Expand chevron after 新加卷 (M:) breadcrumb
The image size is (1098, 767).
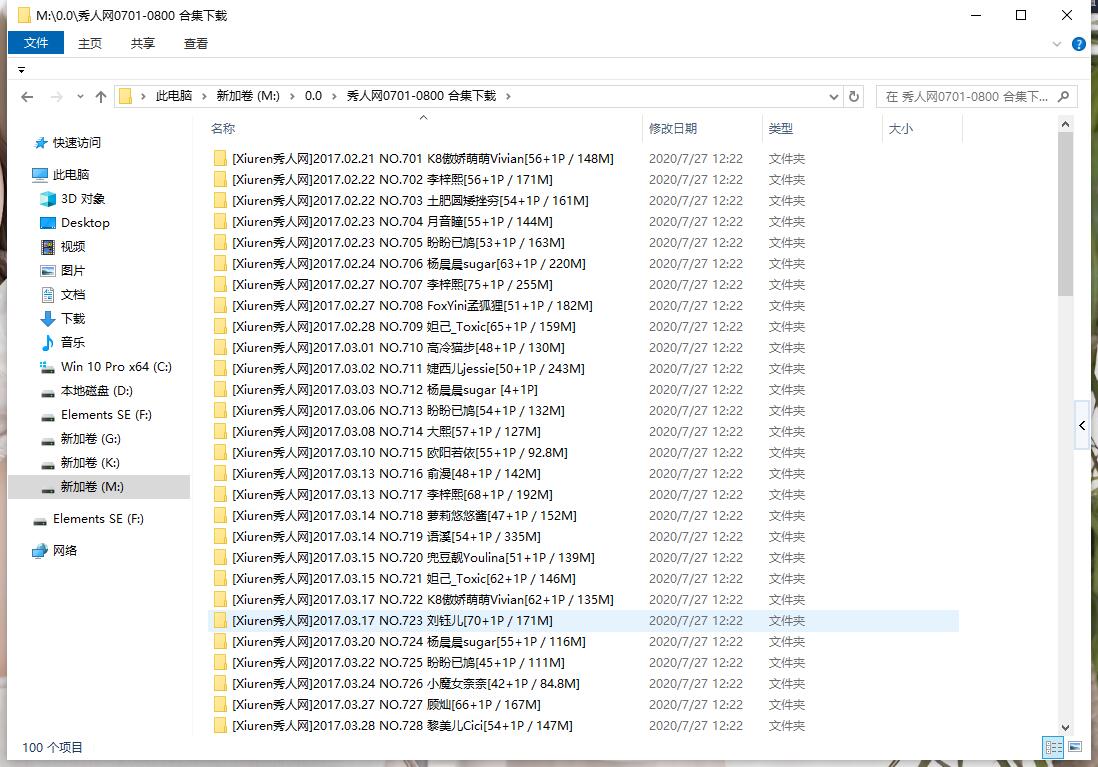pyautogui.click(x=292, y=97)
